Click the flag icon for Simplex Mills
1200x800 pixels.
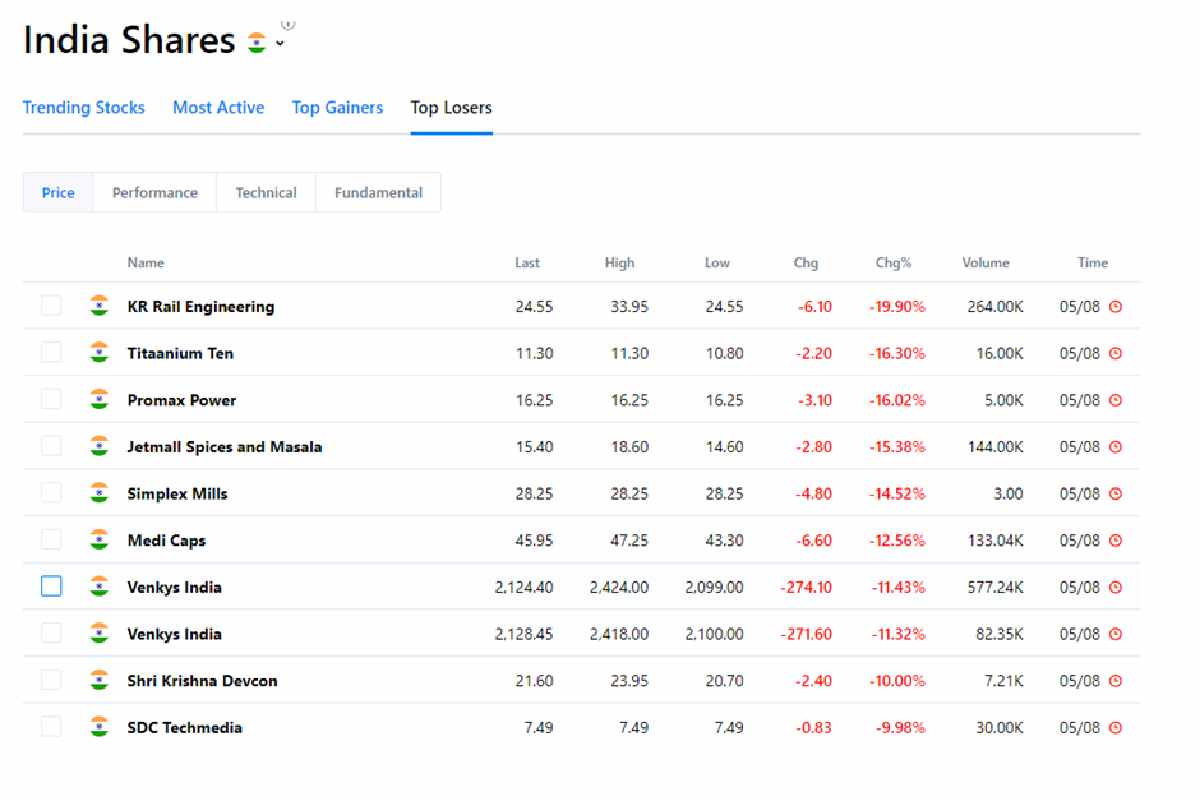98,493
